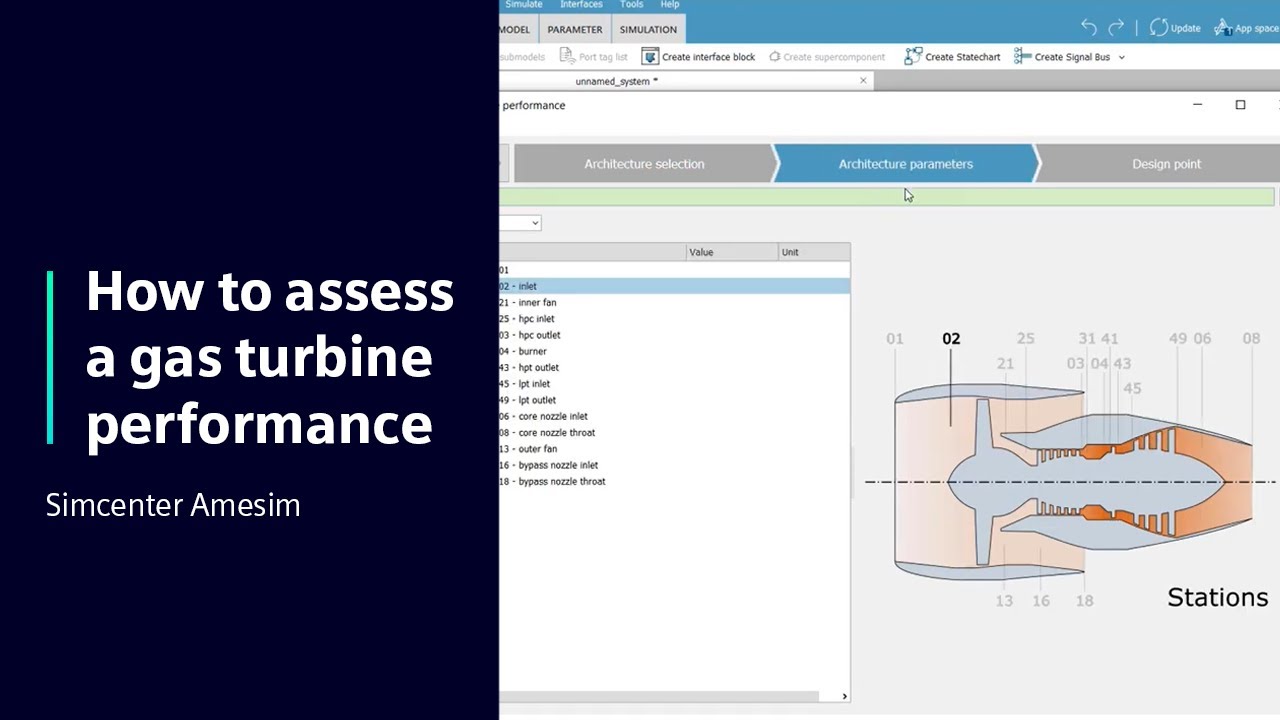The height and width of the screenshot is (720, 1280).
Task: Select the unnamed_system document tab
Action: pos(616,81)
